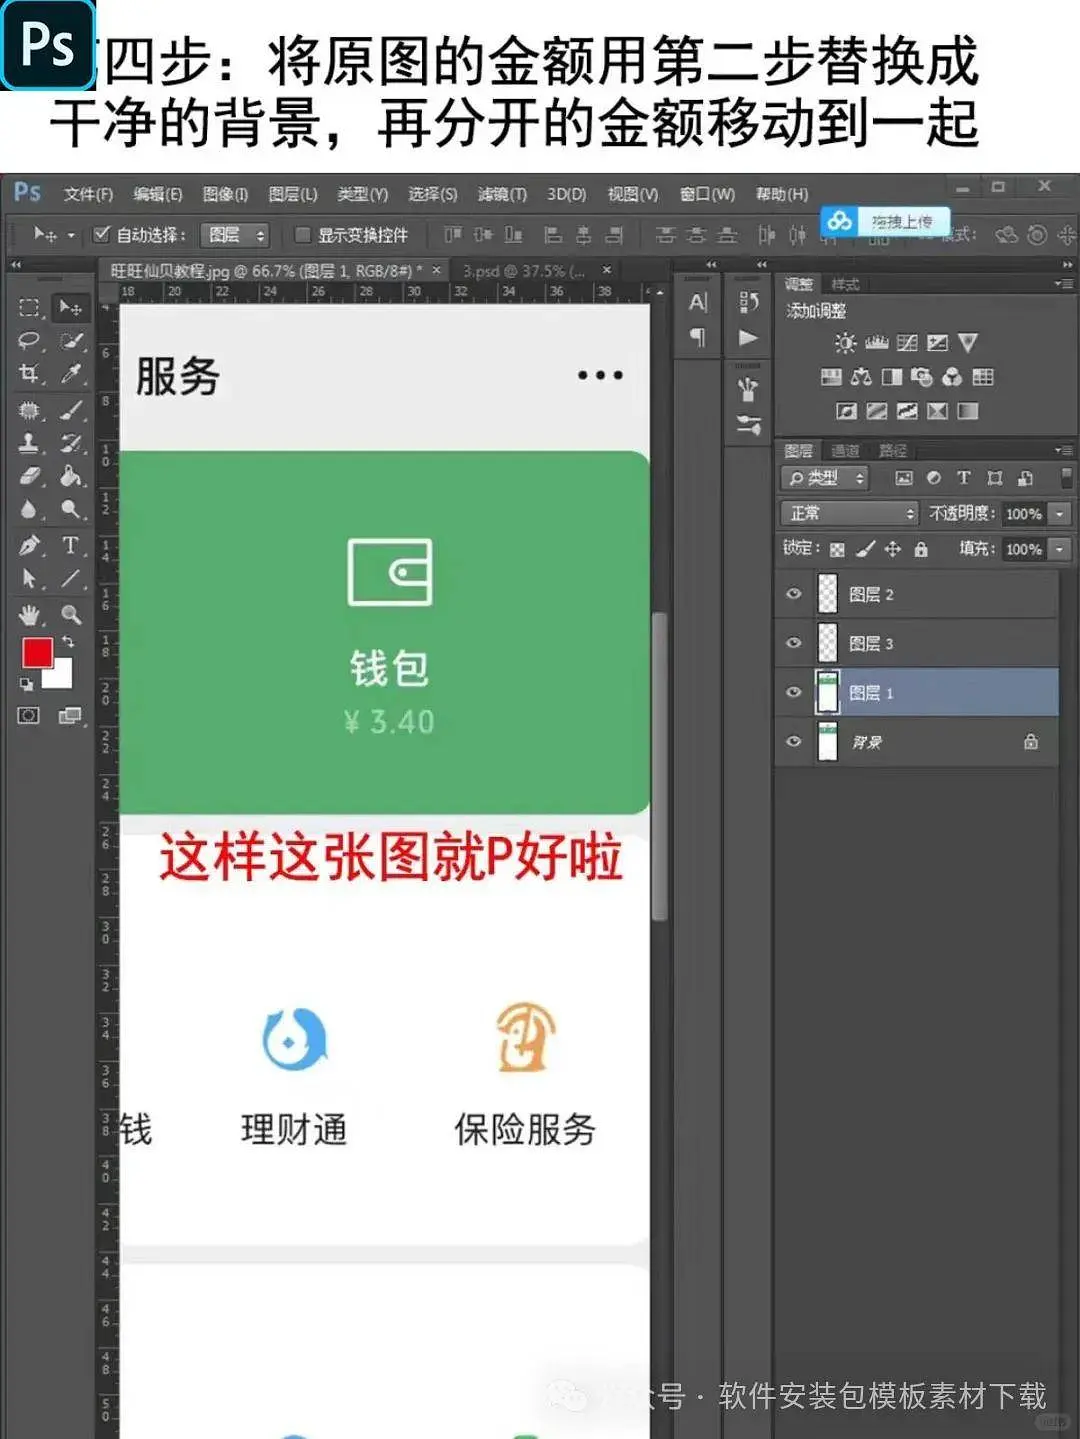Open the 编辑(E) menu
The width and height of the screenshot is (1080, 1439).
(x=158, y=194)
